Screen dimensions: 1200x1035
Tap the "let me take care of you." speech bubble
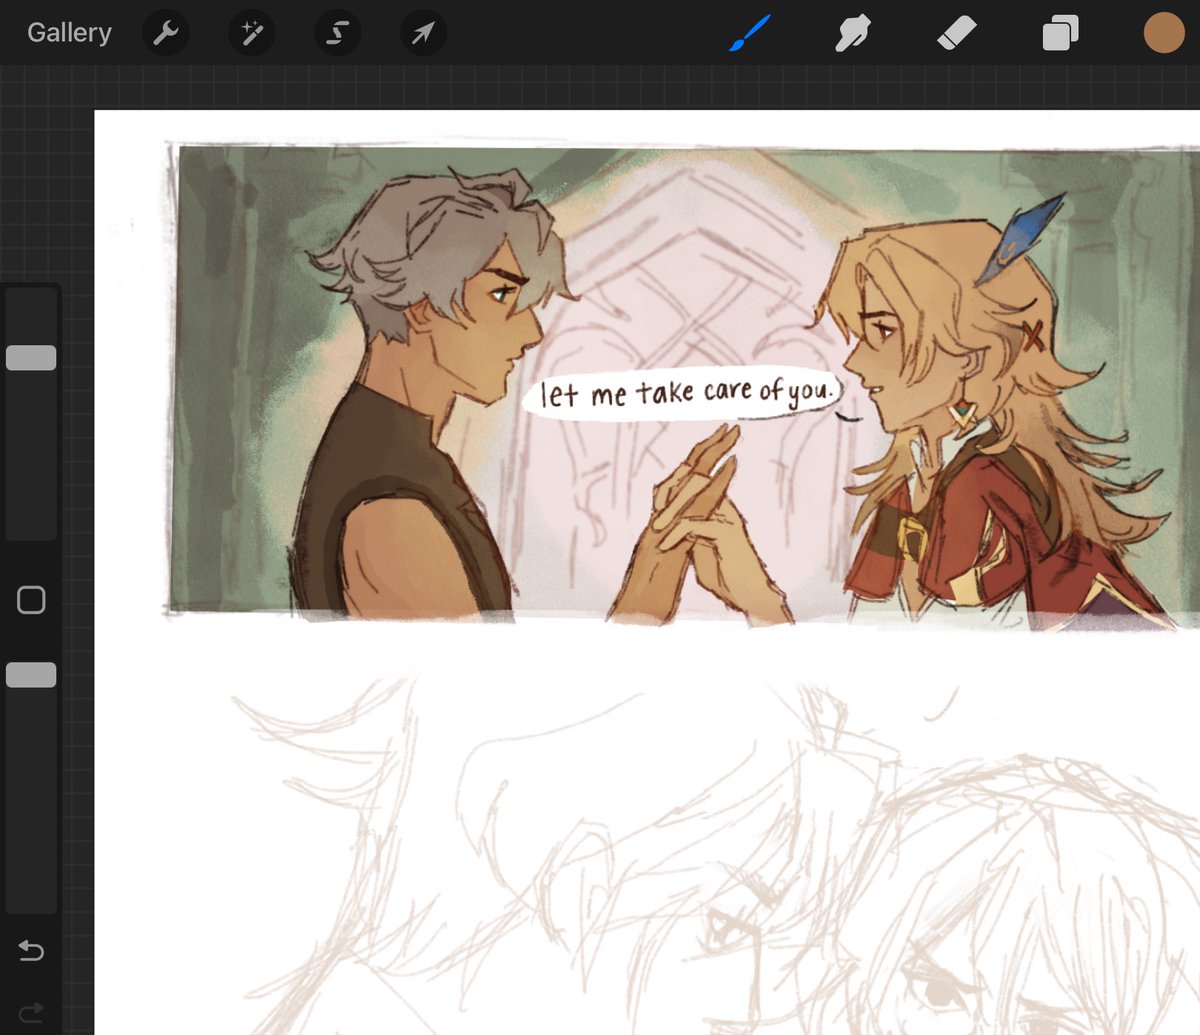point(685,392)
